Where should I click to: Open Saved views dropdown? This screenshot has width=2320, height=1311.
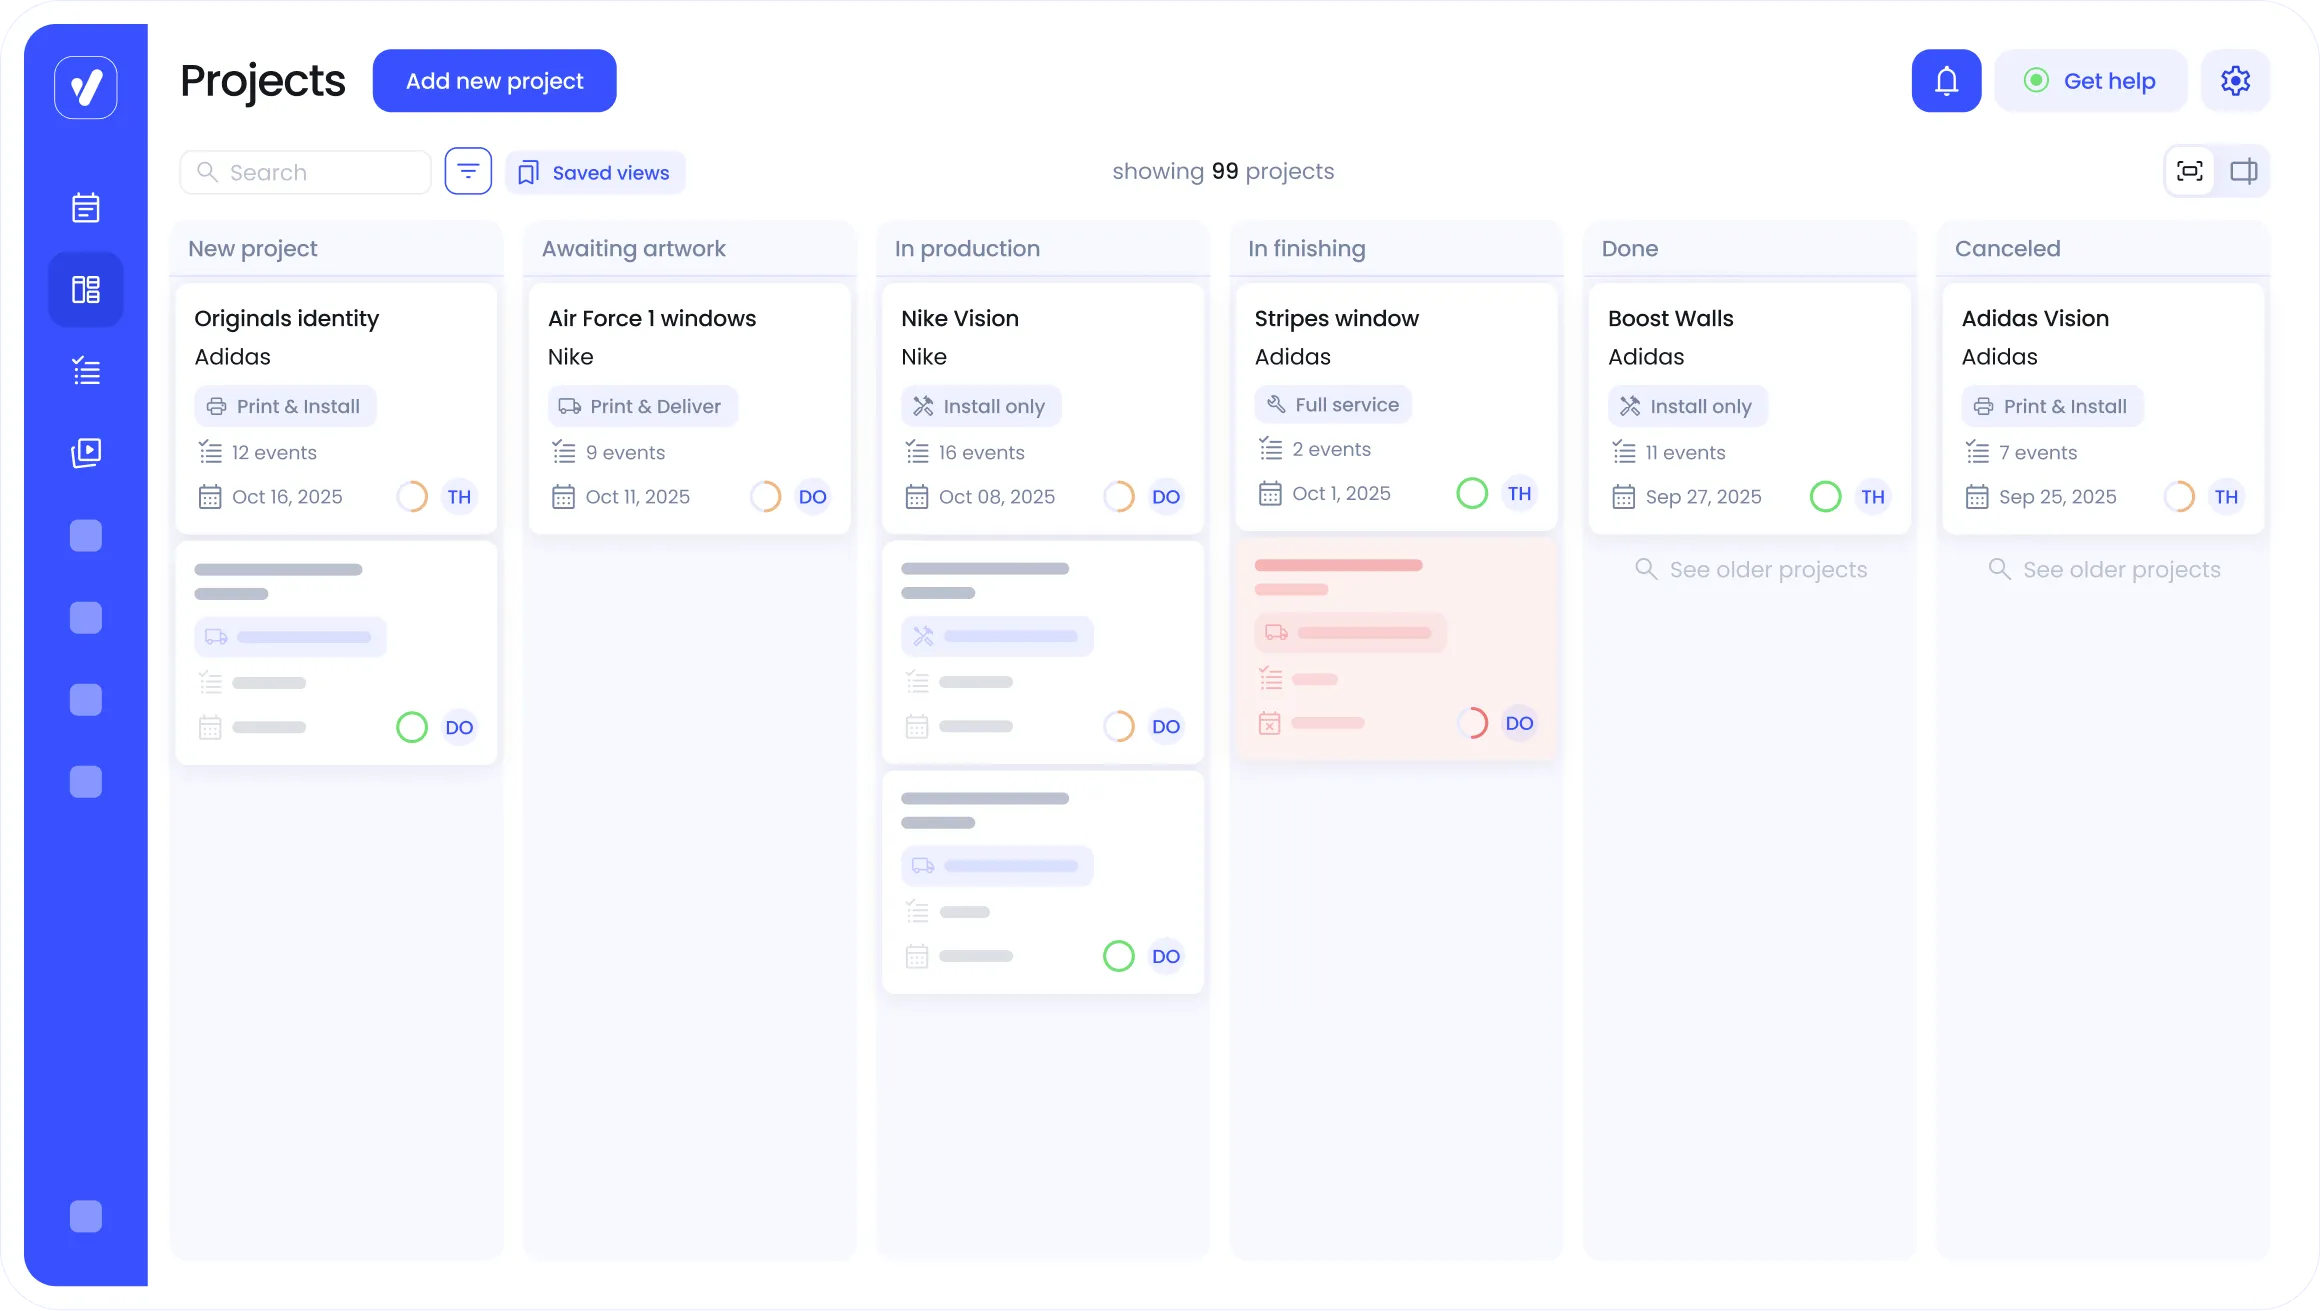(595, 172)
